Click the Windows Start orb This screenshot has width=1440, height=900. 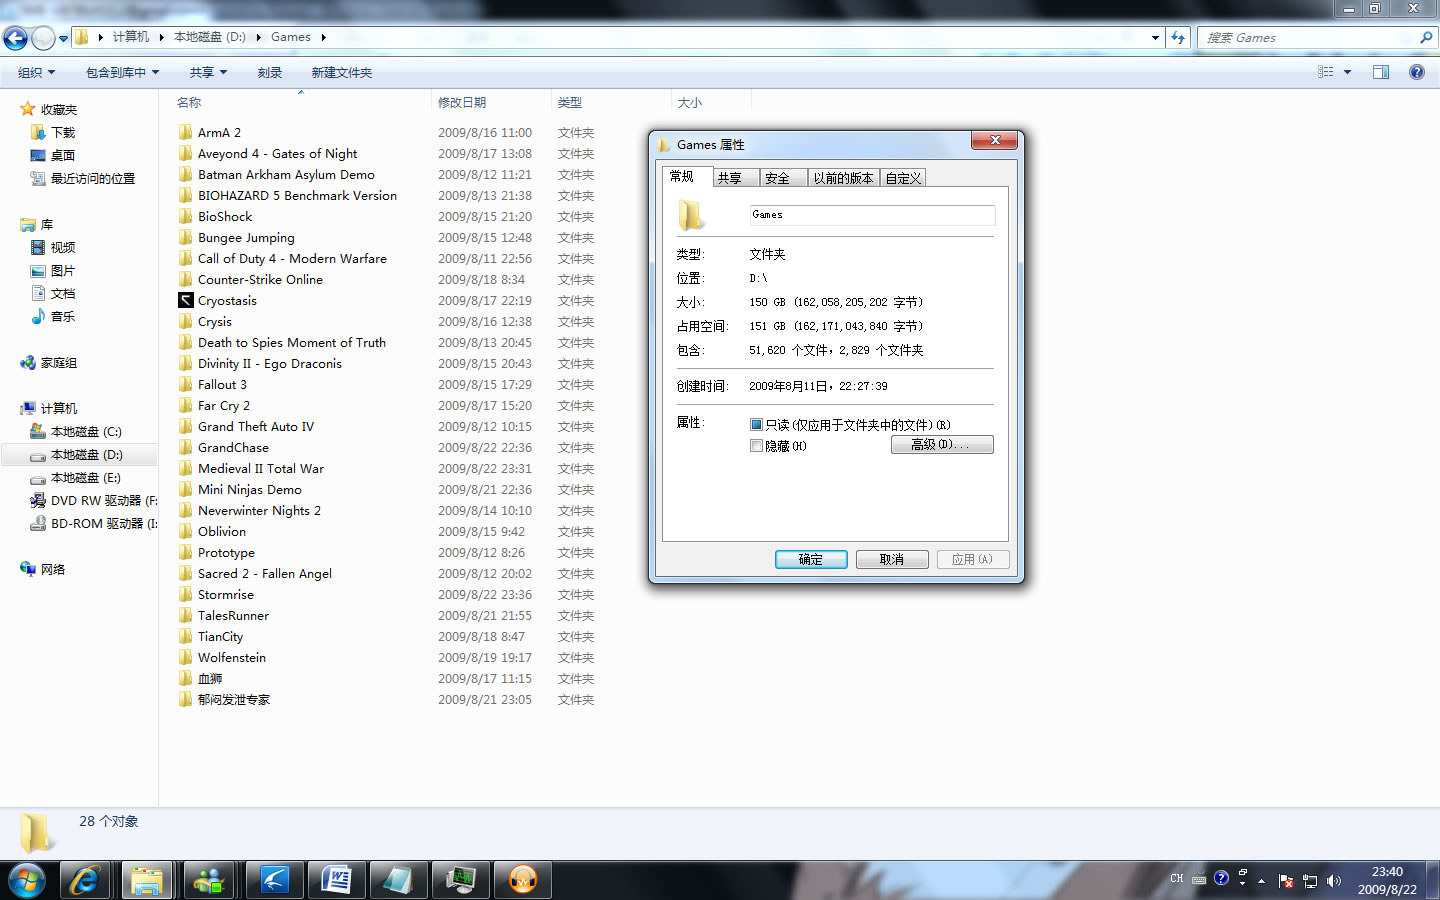click(x=27, y=881)
